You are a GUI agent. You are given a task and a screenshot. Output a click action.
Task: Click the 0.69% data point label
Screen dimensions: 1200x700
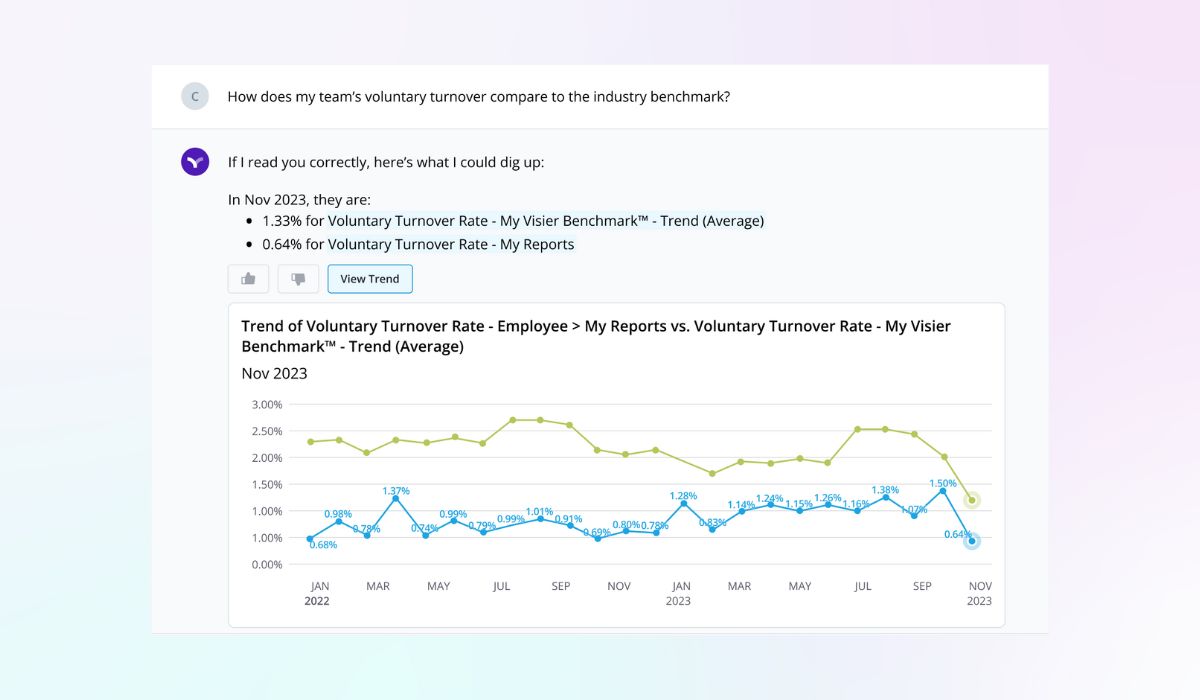click(597, 532)
